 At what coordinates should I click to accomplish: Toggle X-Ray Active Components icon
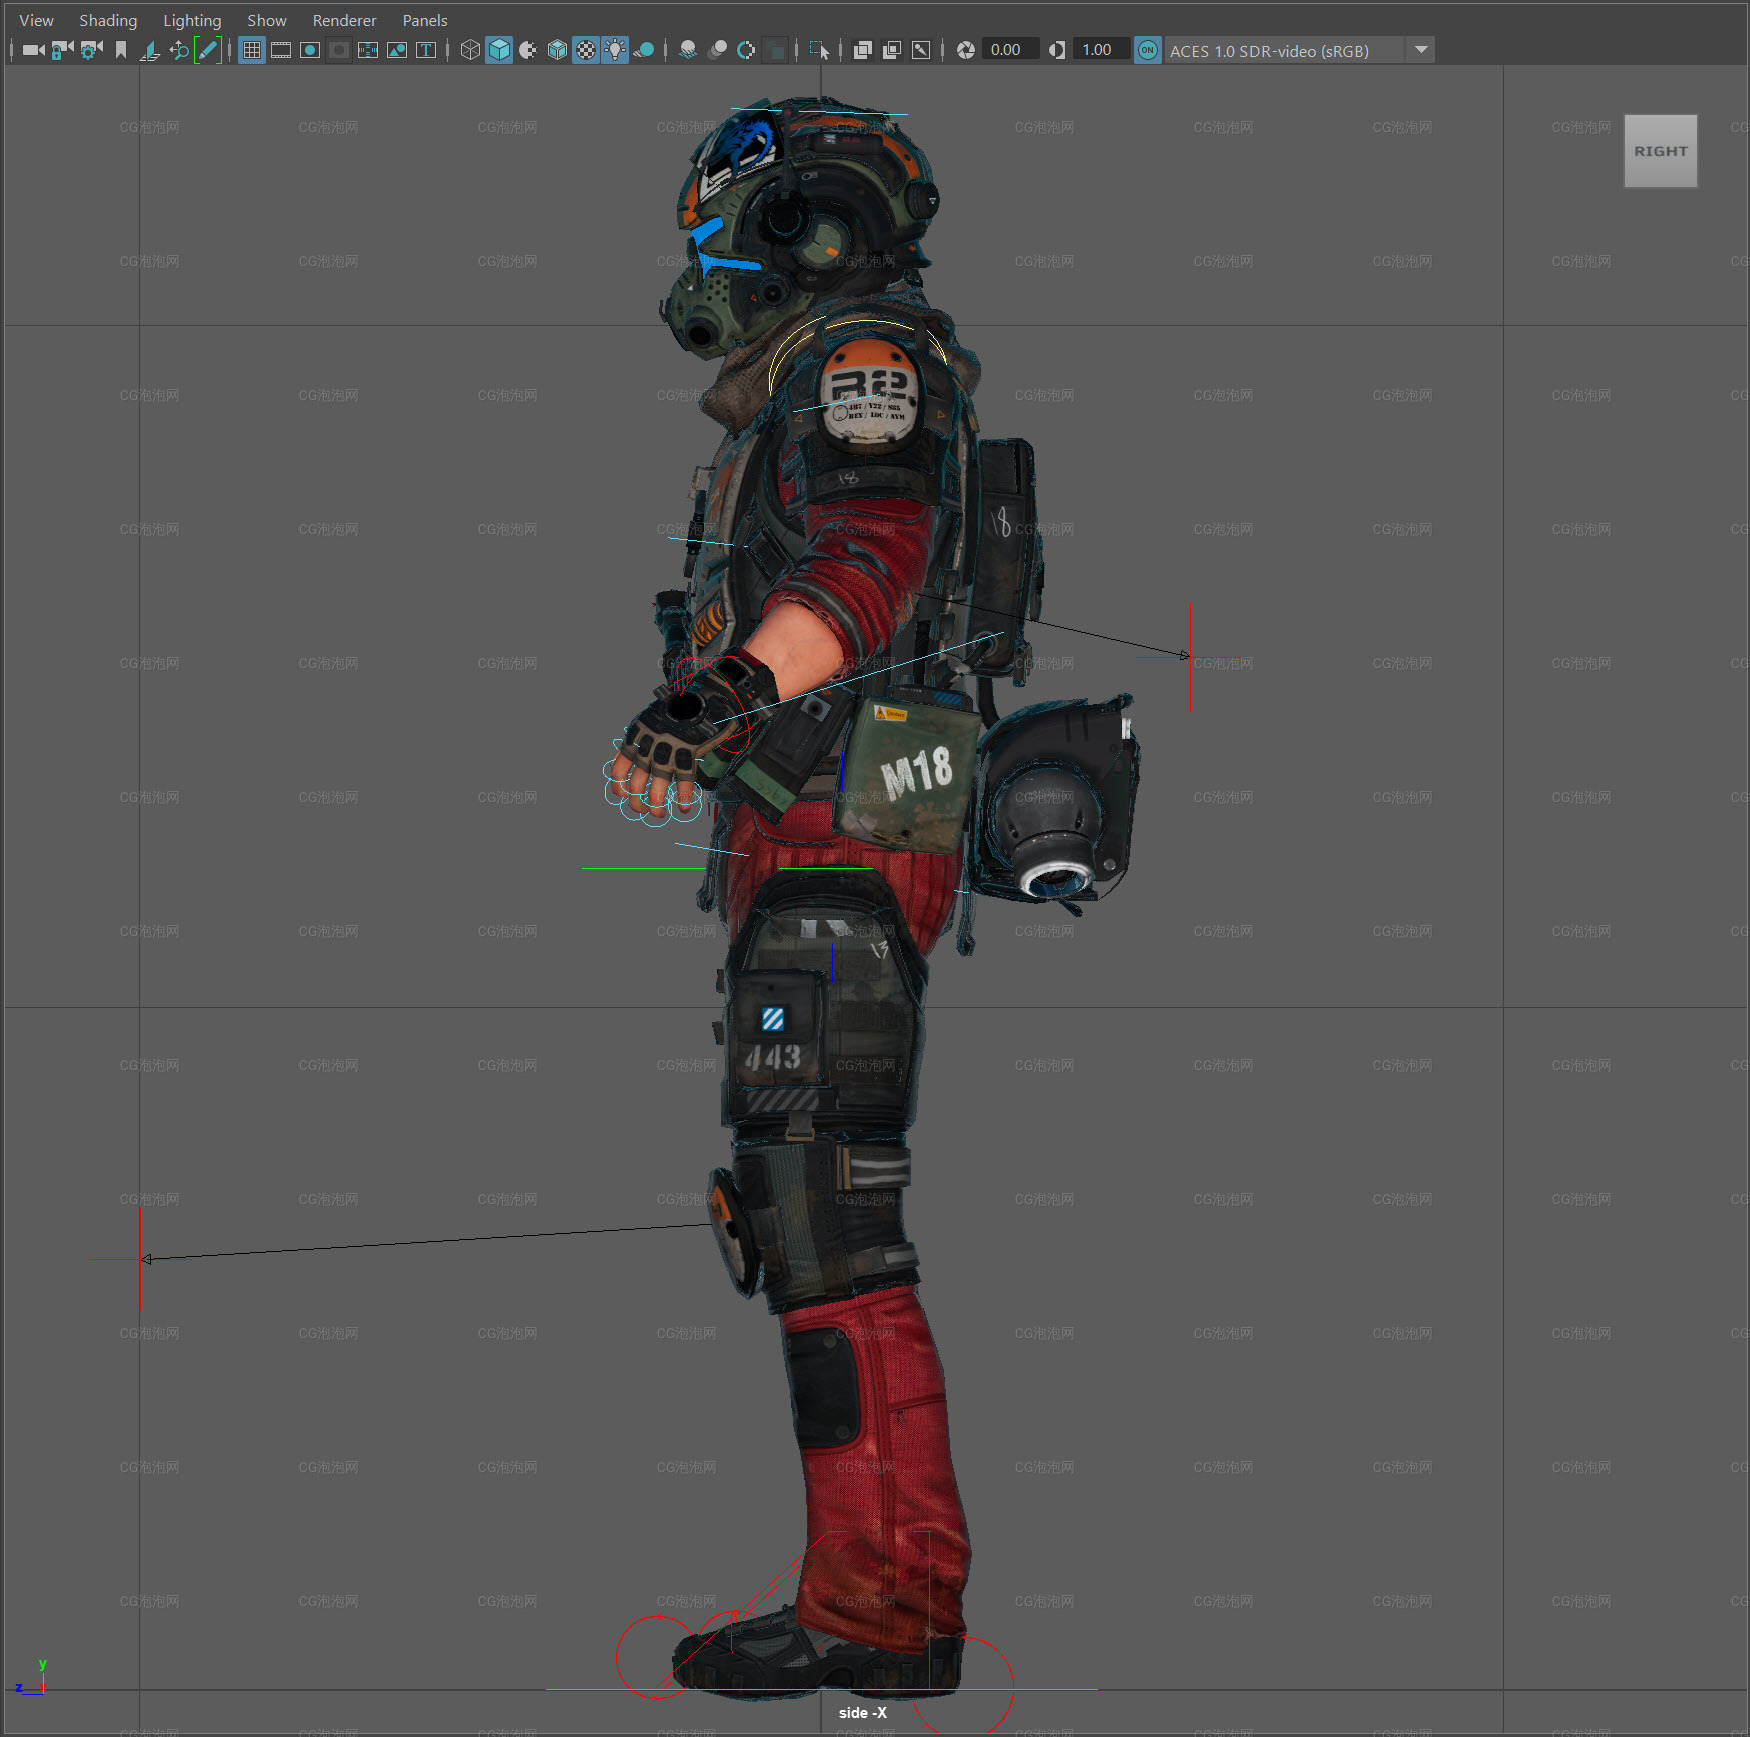pyautogui.click(x=892, y=50)
